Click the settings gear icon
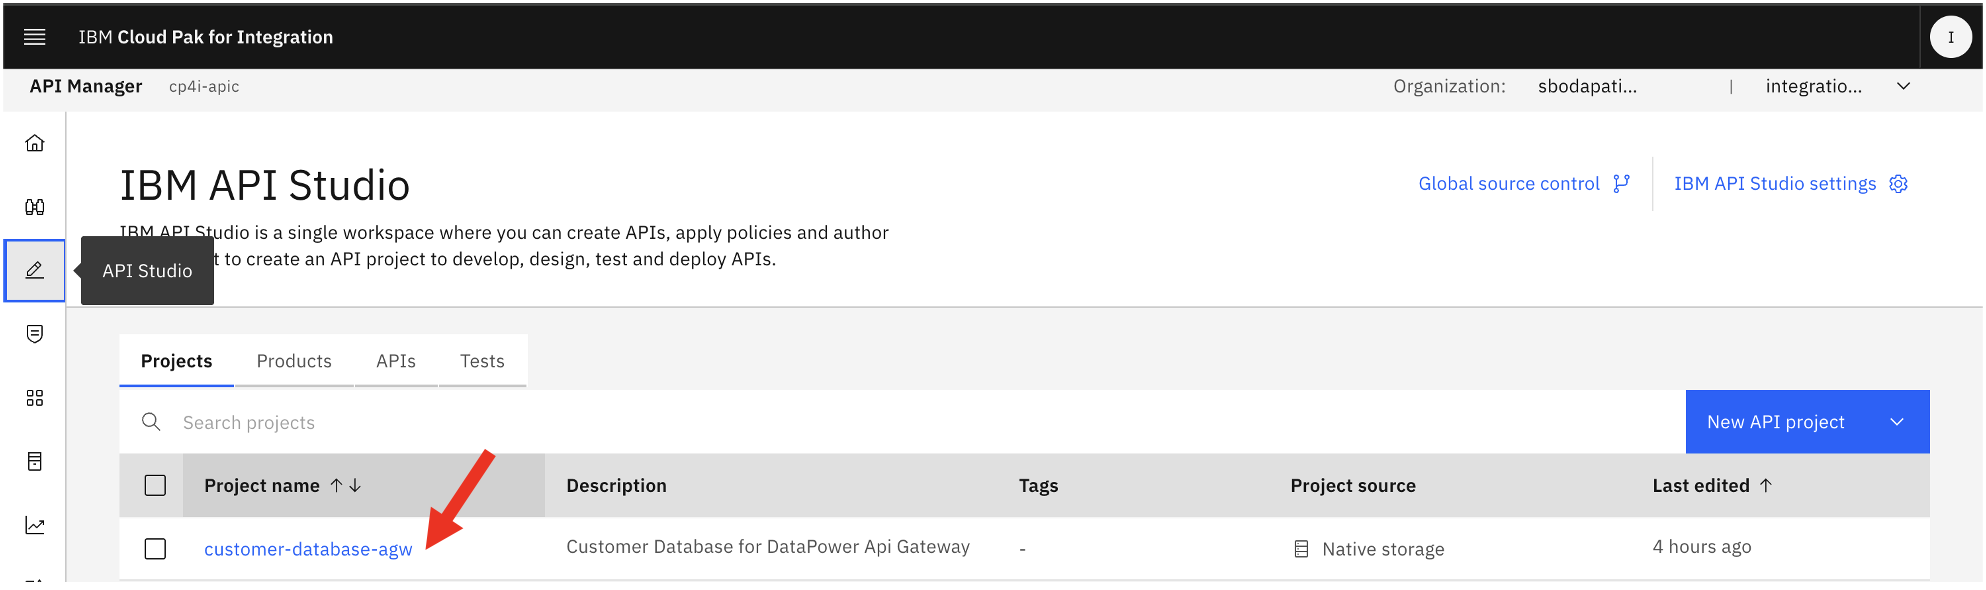 point(1898,184)
